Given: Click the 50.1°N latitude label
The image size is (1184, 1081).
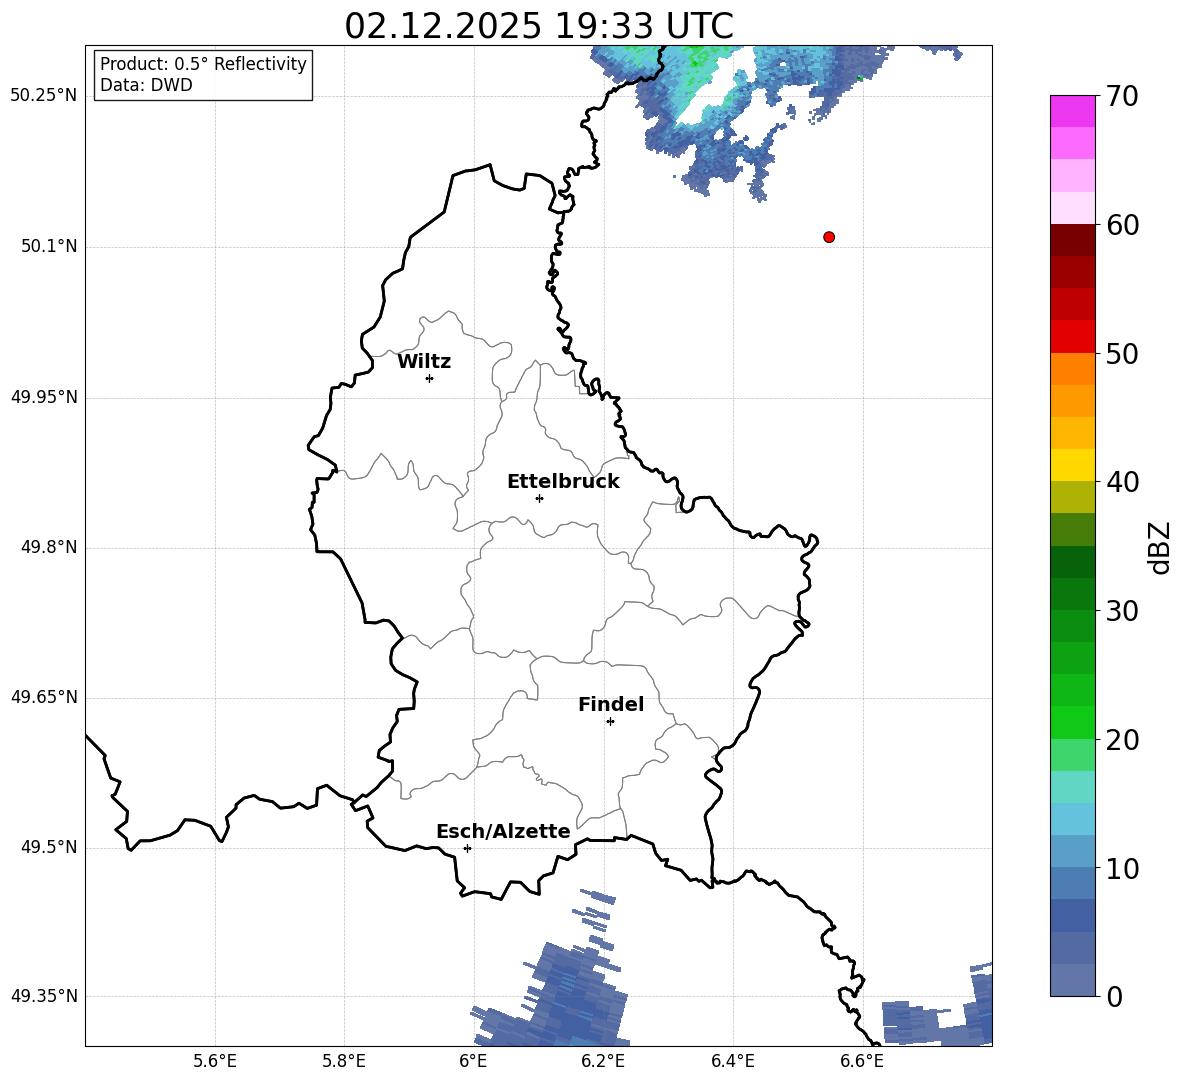Looking at the screenshot, I should coord(49,247).
